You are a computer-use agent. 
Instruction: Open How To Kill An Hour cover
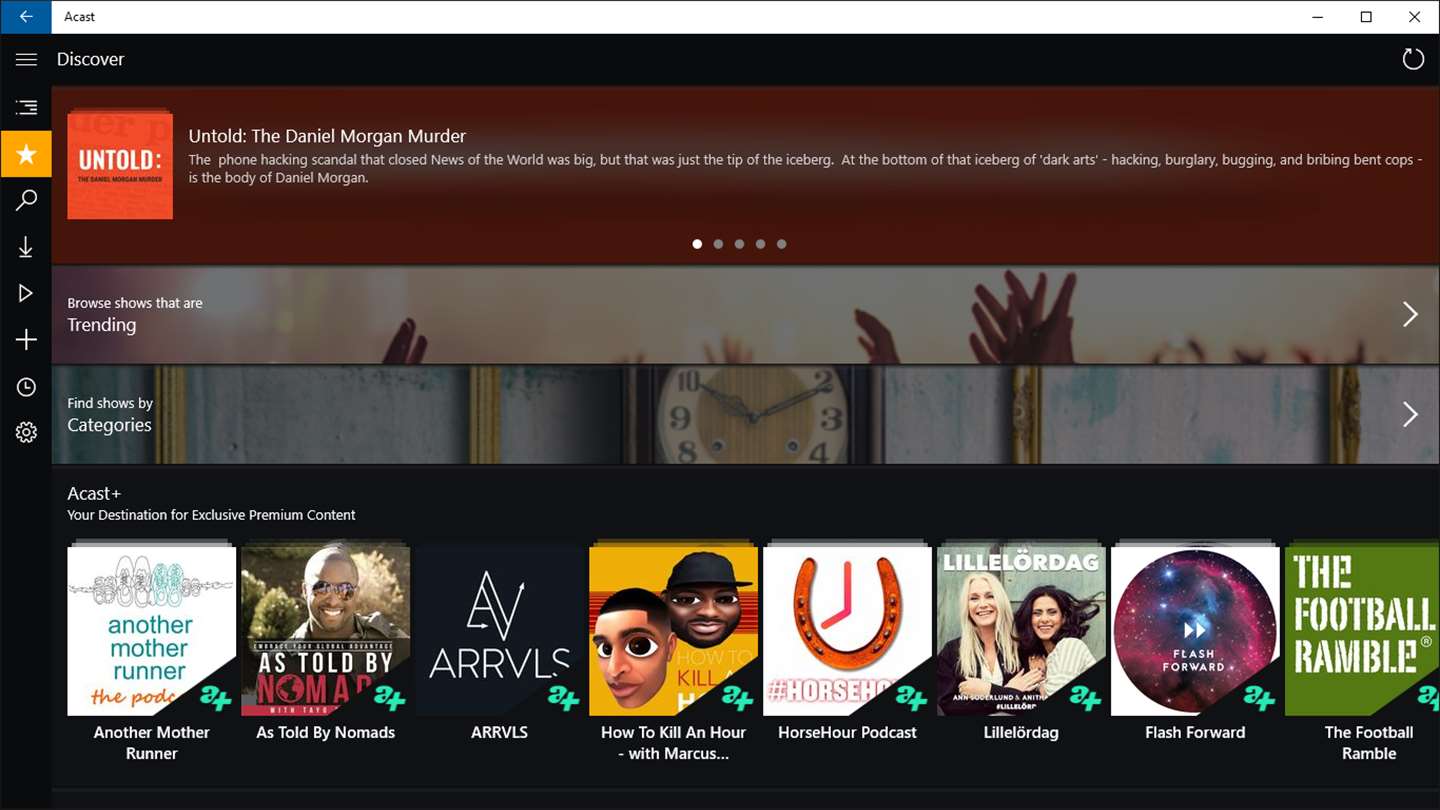click(x=674, y=630)
